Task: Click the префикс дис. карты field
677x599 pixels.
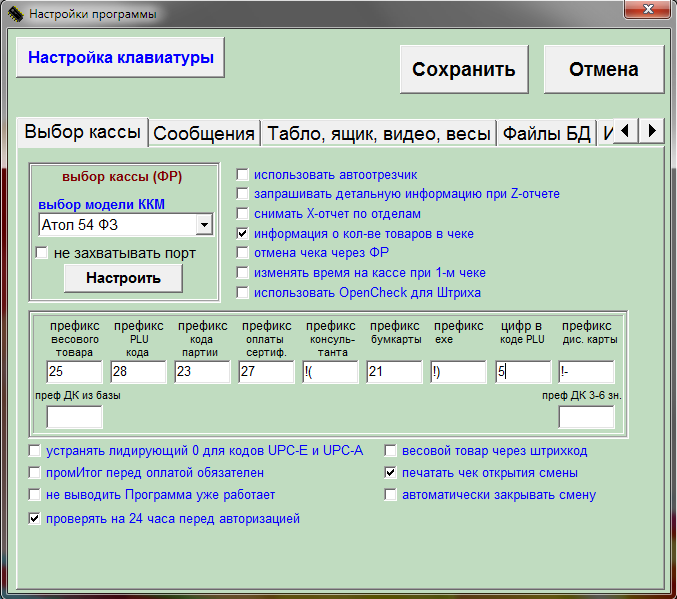Action: pos(586,371)
